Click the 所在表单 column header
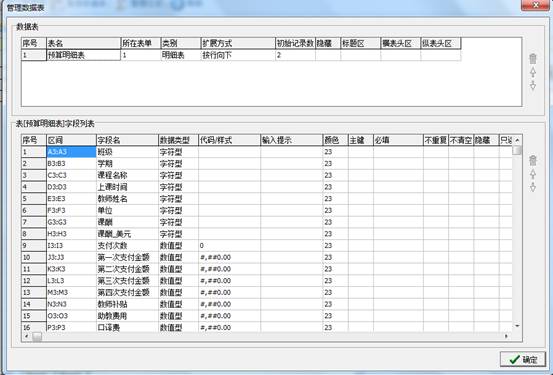Image resolution: width=553 pixels, height=375 pixels. point(140,43)
